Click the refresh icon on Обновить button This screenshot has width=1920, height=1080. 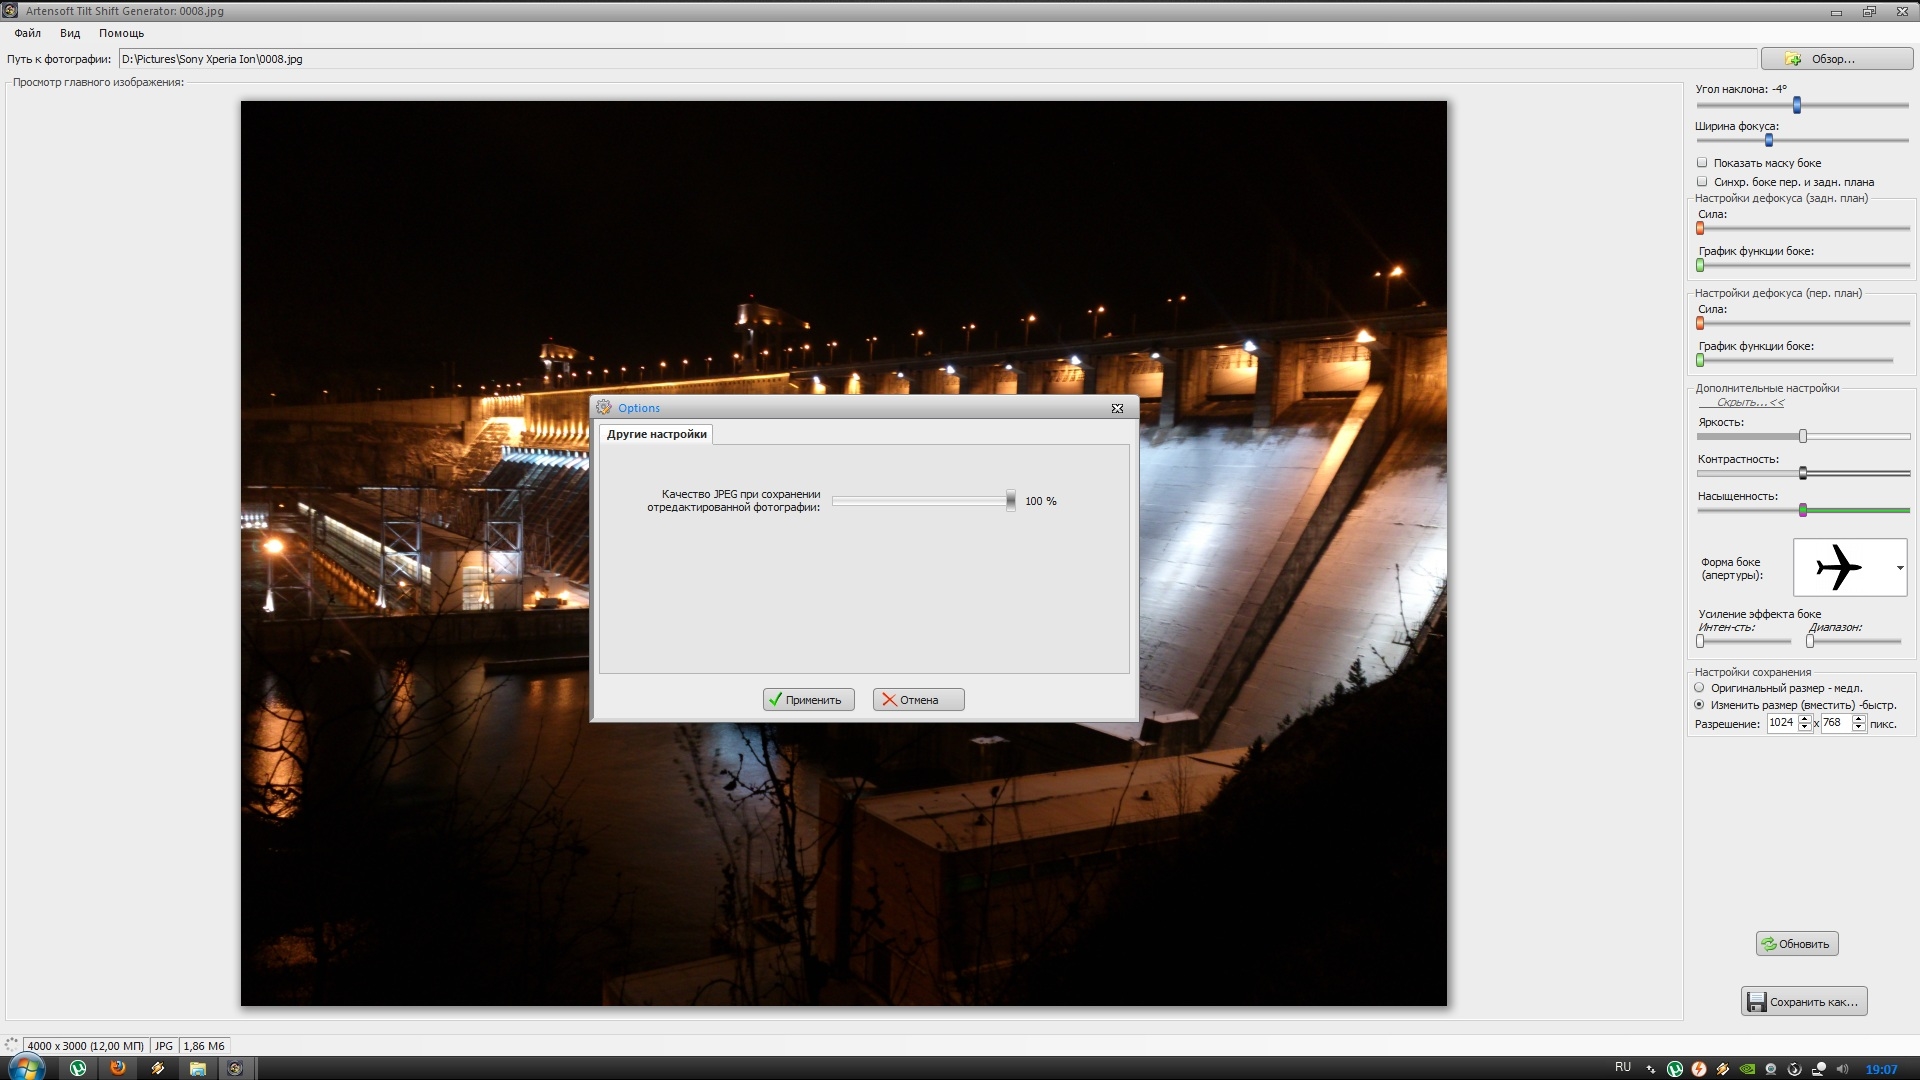1768,944
